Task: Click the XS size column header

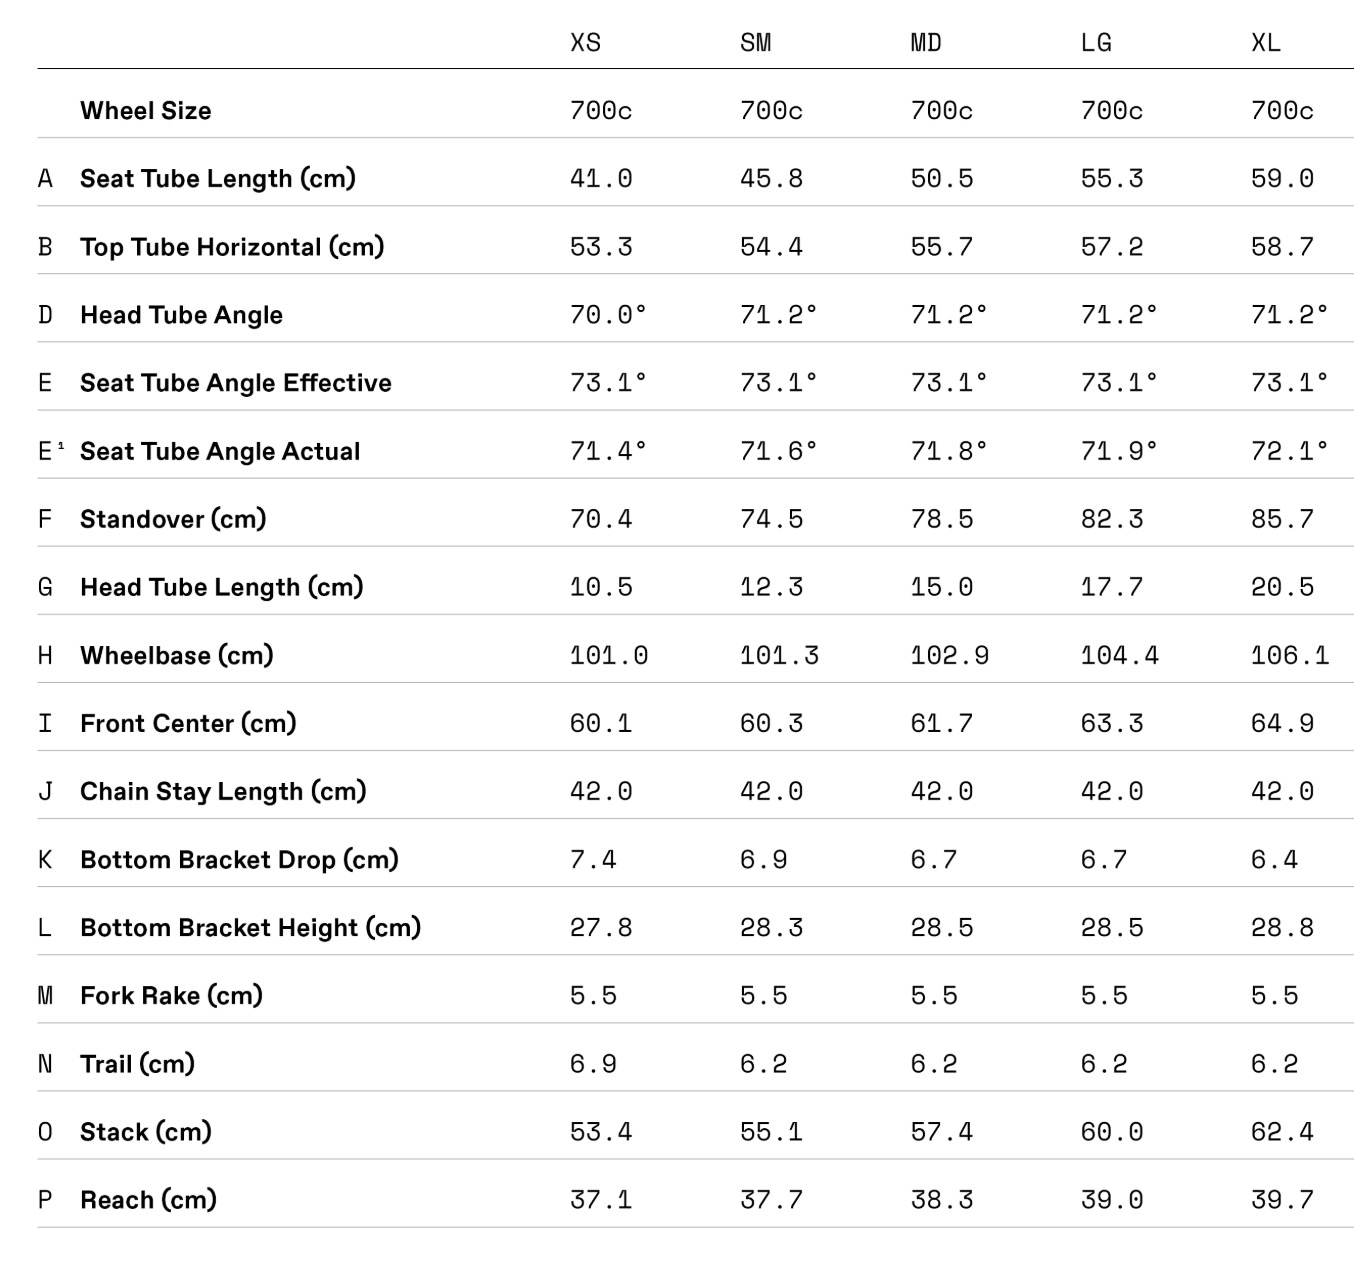Action: click(x=585, y=43)
